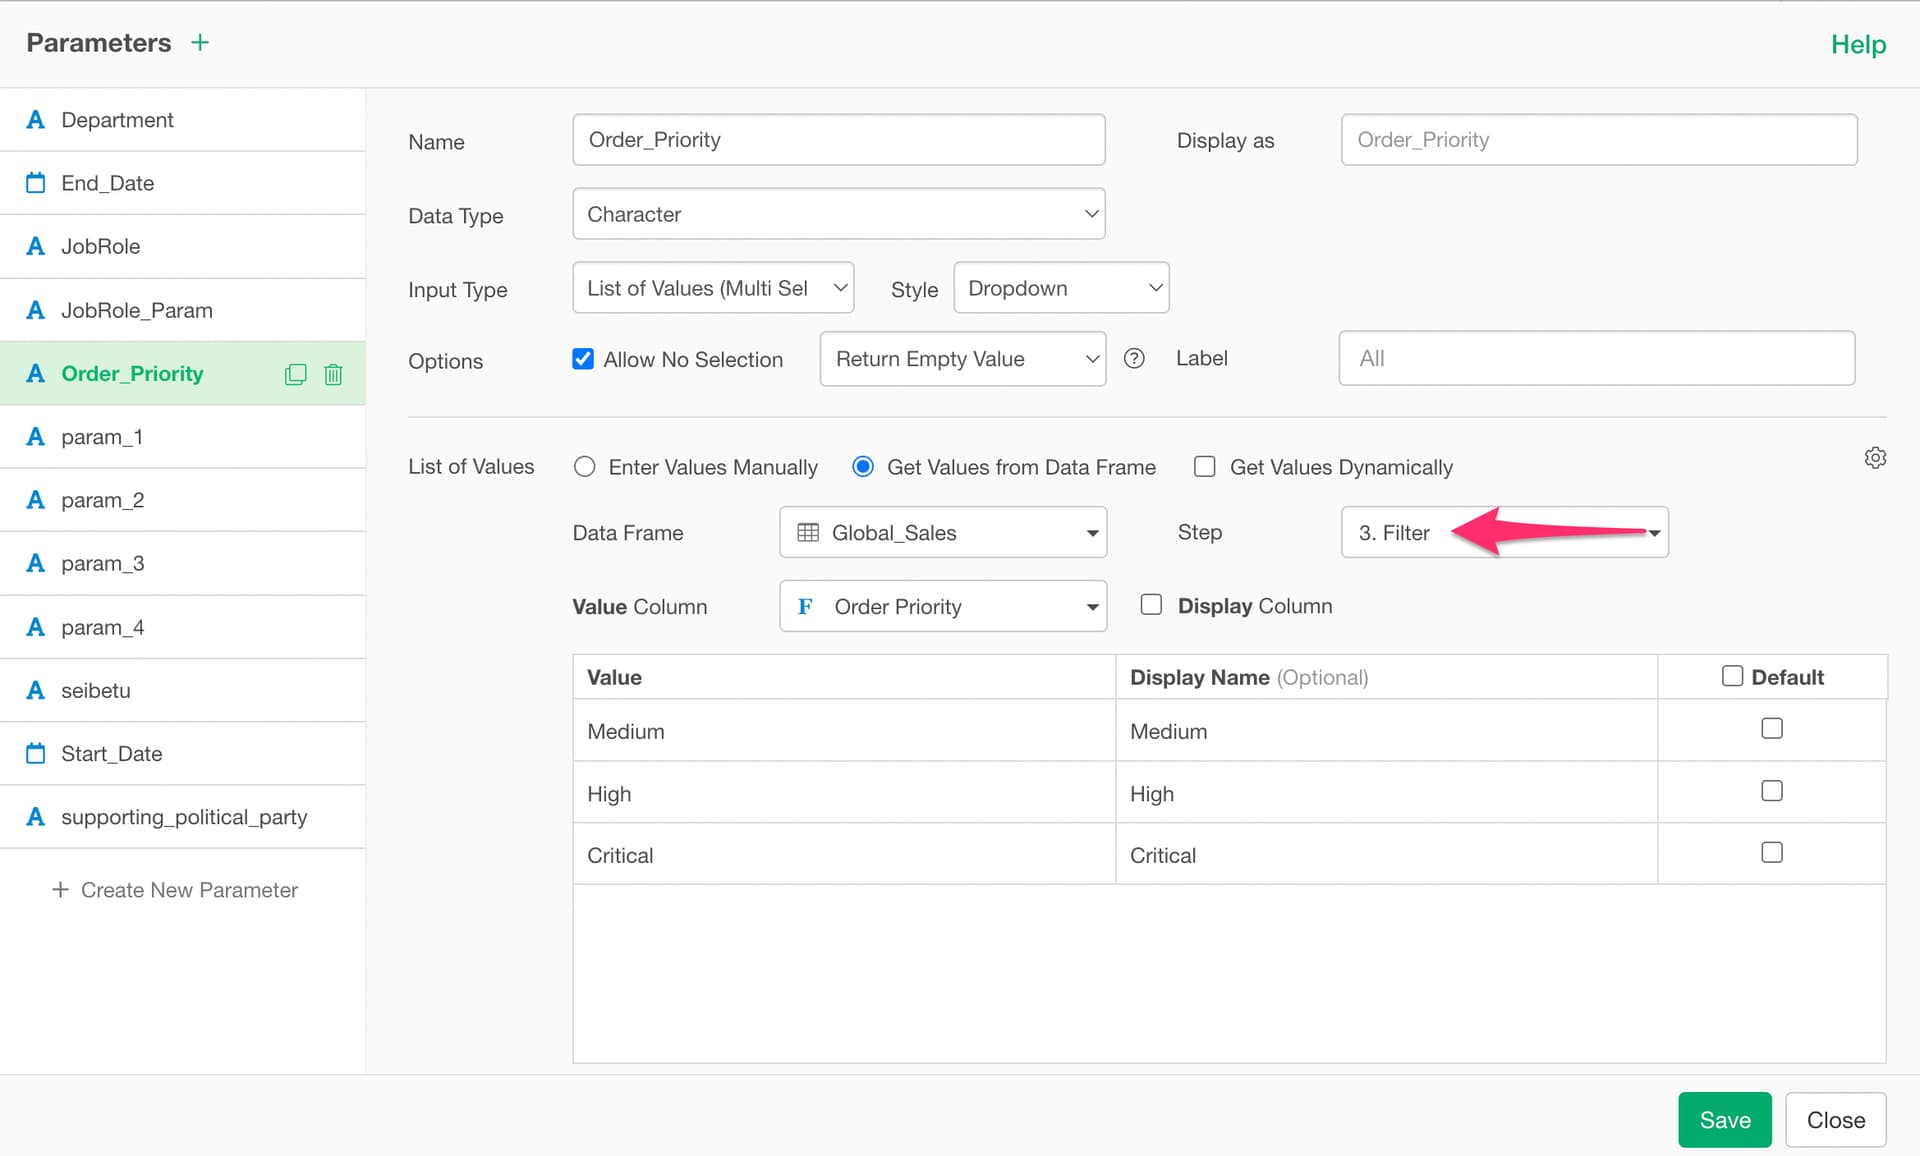The width and height of the screenshot is (1920, 1156).
Task: Click the table icon in Data Frame field
Action: (808, 532)
